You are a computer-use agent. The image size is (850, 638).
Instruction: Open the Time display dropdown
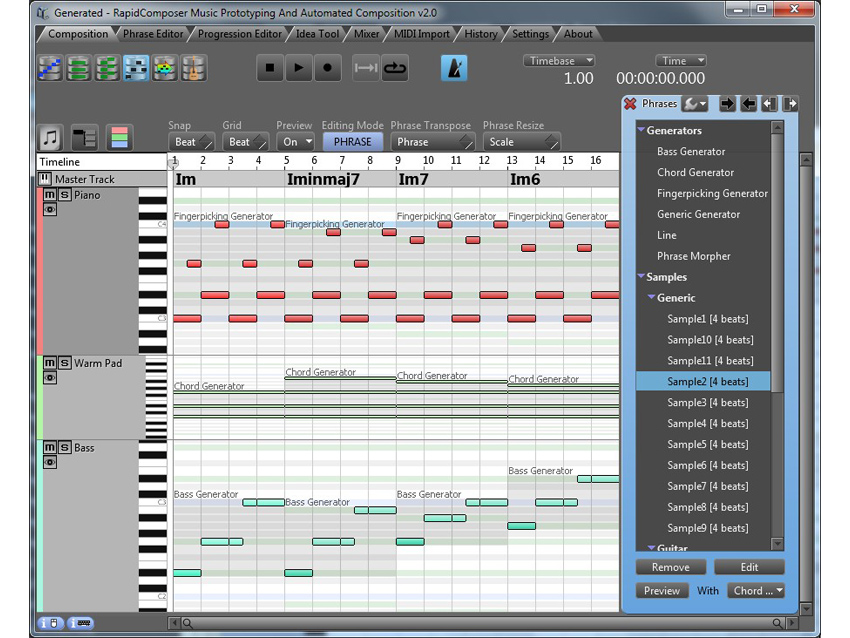[681, 61]
